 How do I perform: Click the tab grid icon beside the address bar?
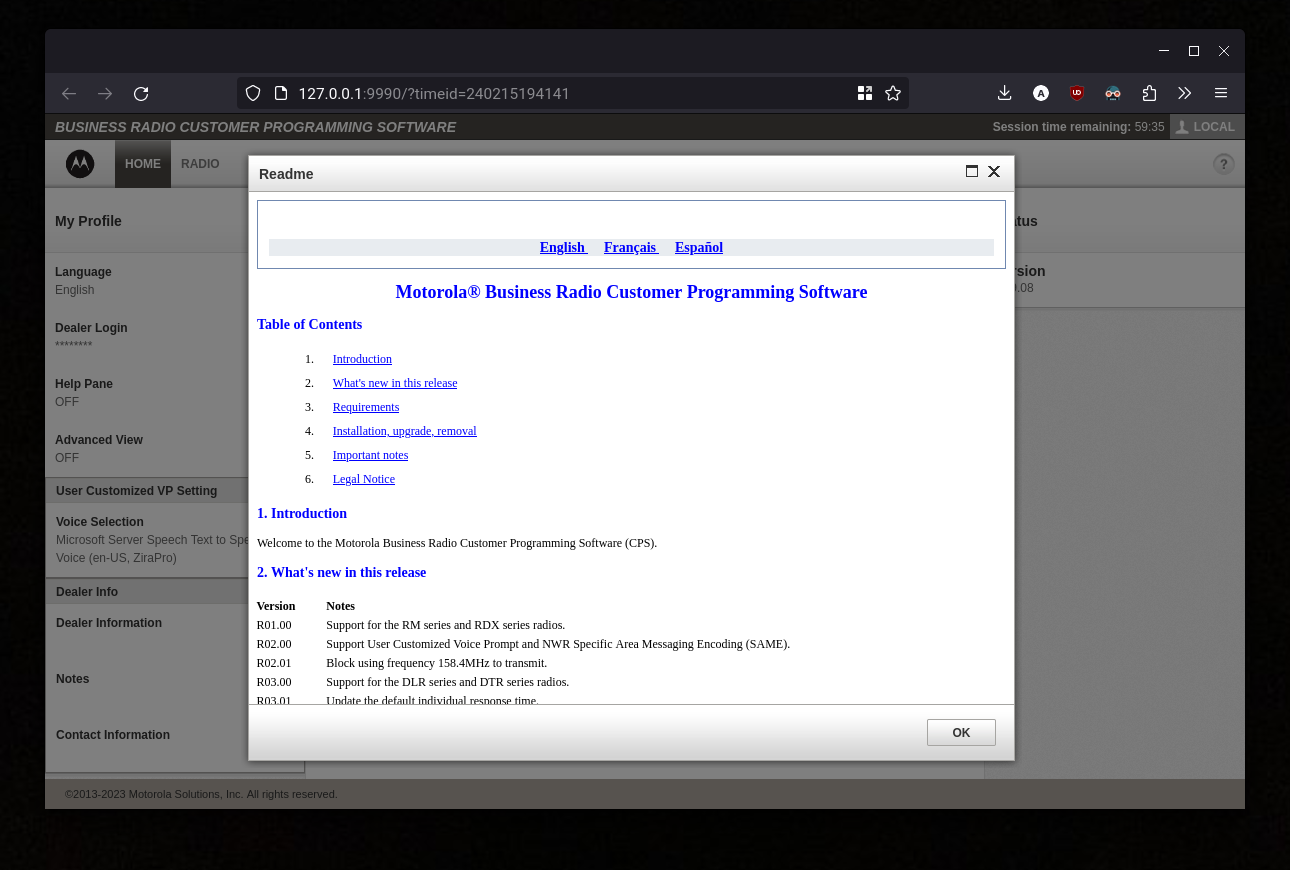[x=864, y=92]
